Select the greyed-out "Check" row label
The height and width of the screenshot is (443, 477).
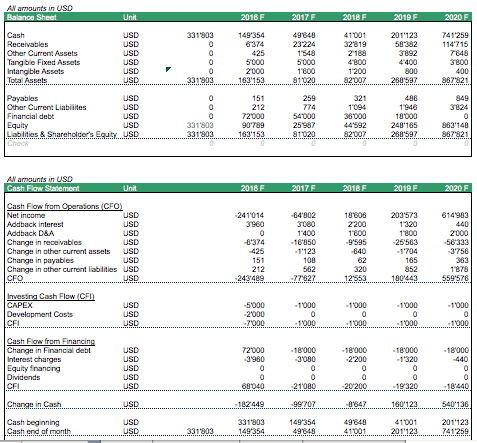[18, 143]
